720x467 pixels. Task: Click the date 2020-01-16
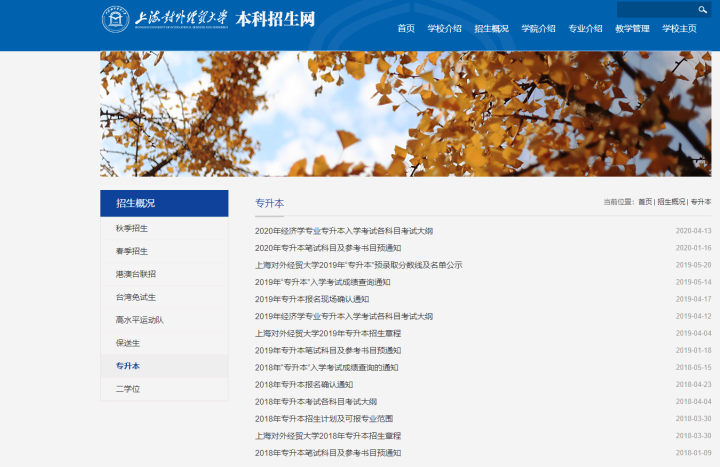[x=693, y=248]
